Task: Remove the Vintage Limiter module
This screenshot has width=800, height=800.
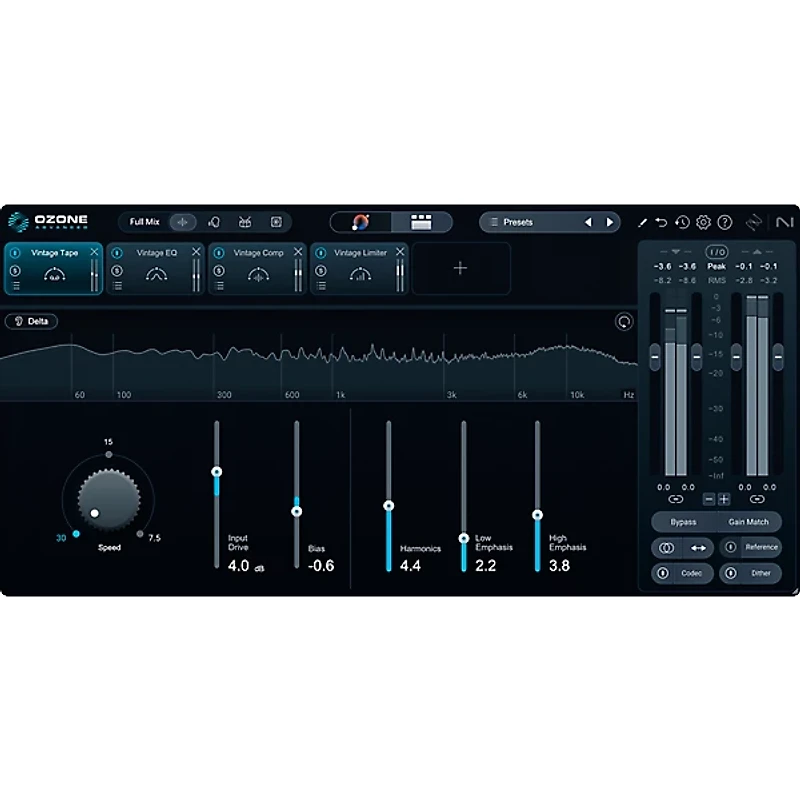Action: [400, 252]
